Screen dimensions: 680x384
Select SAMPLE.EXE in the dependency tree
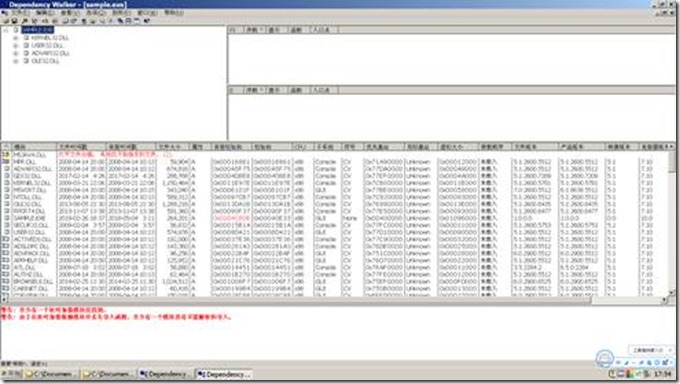(38, 30)
